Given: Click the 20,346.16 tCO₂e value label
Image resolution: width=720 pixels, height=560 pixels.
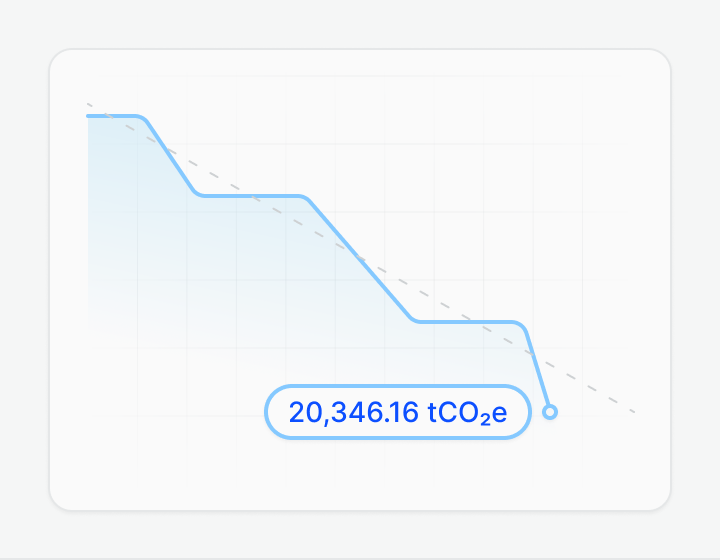Looking at the screenshot, I should 397,412.
